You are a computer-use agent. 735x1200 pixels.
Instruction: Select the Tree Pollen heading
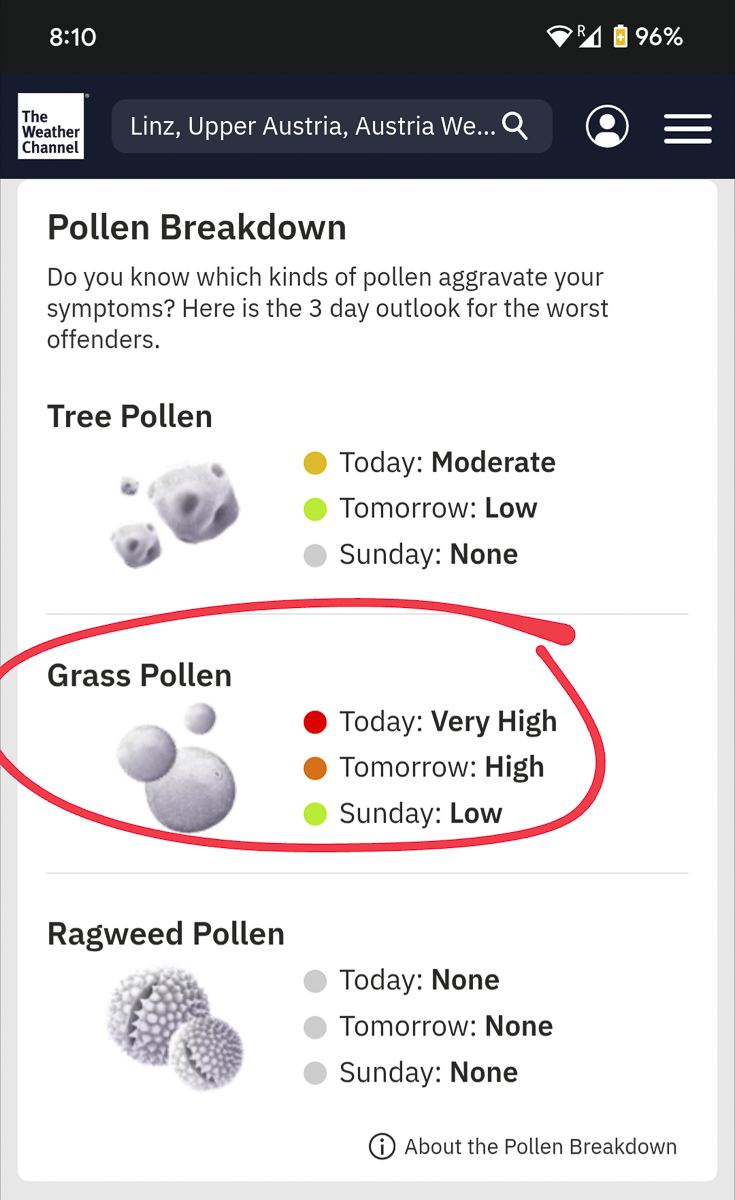pyautogui.click(x=130, y=416)
